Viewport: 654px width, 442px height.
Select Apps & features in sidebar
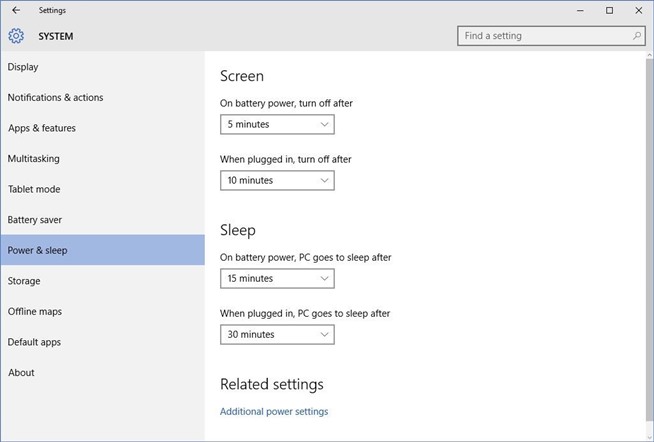[42, 128]
